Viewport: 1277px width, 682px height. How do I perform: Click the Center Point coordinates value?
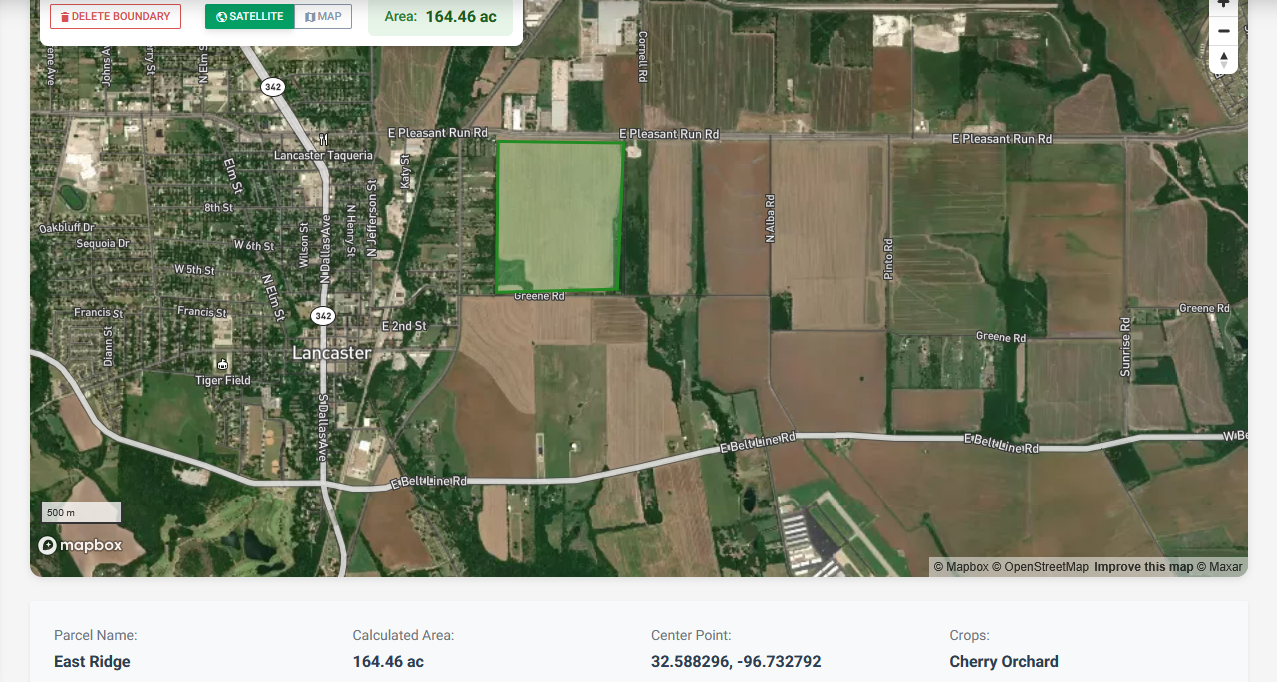pos(736,662)
